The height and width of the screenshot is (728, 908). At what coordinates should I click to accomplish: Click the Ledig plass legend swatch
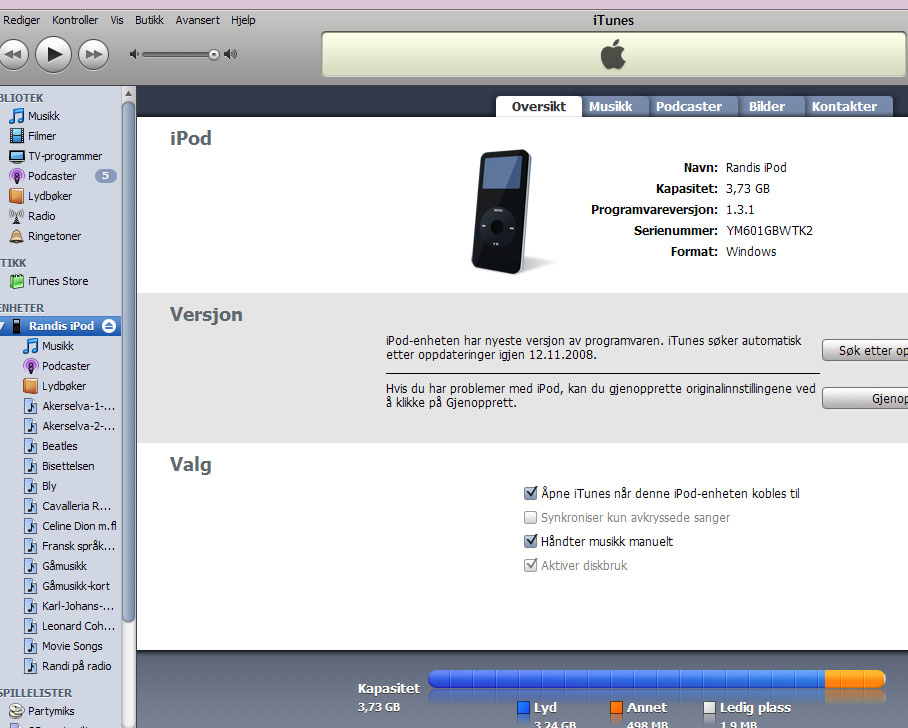[x=709, y=708]
